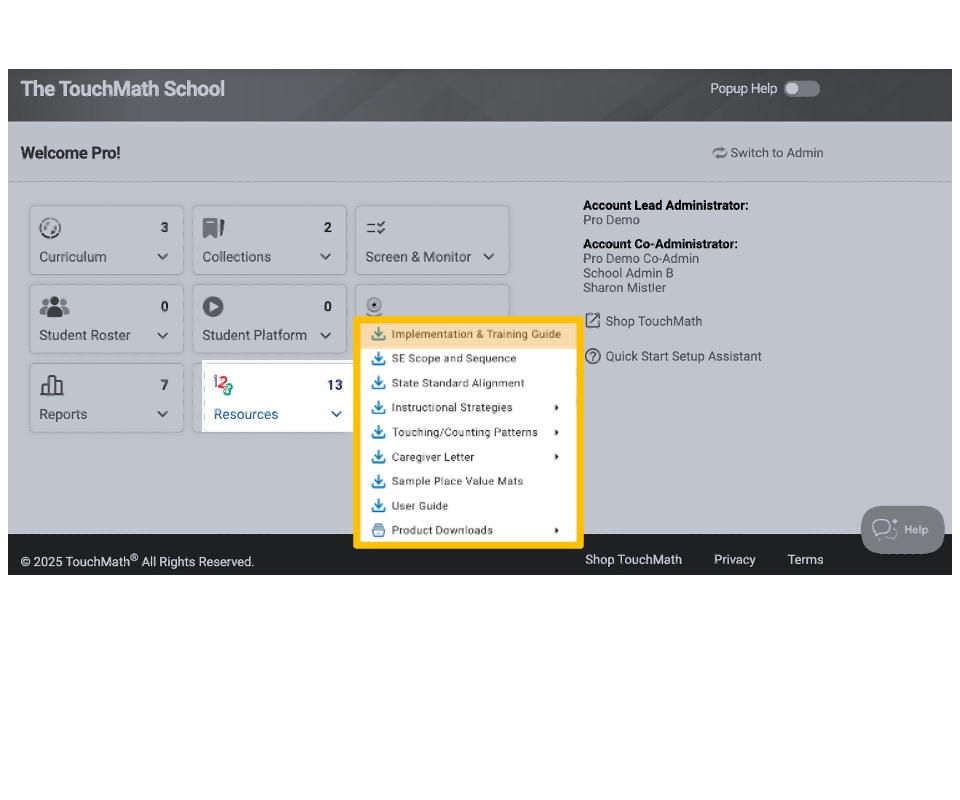This screenshot has width=960, height=800.
Task: Open the Help chat button
Action: (902, 529)
